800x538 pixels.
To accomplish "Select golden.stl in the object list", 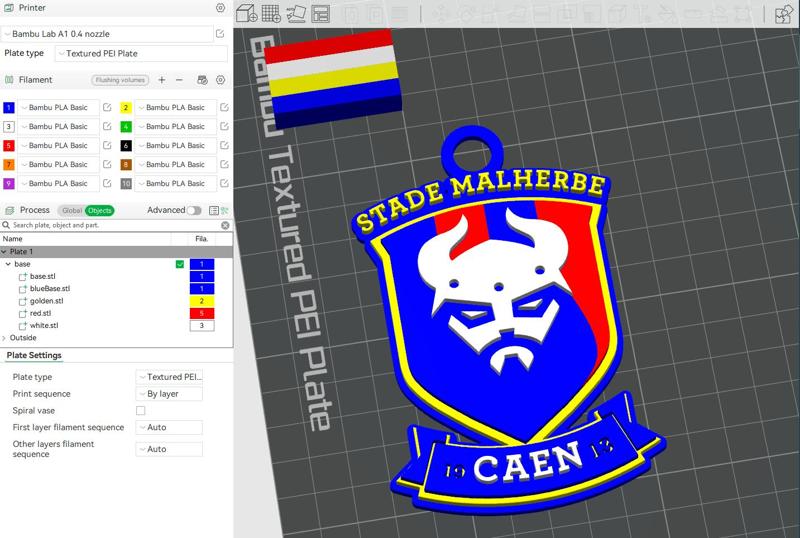I will 46,301.
